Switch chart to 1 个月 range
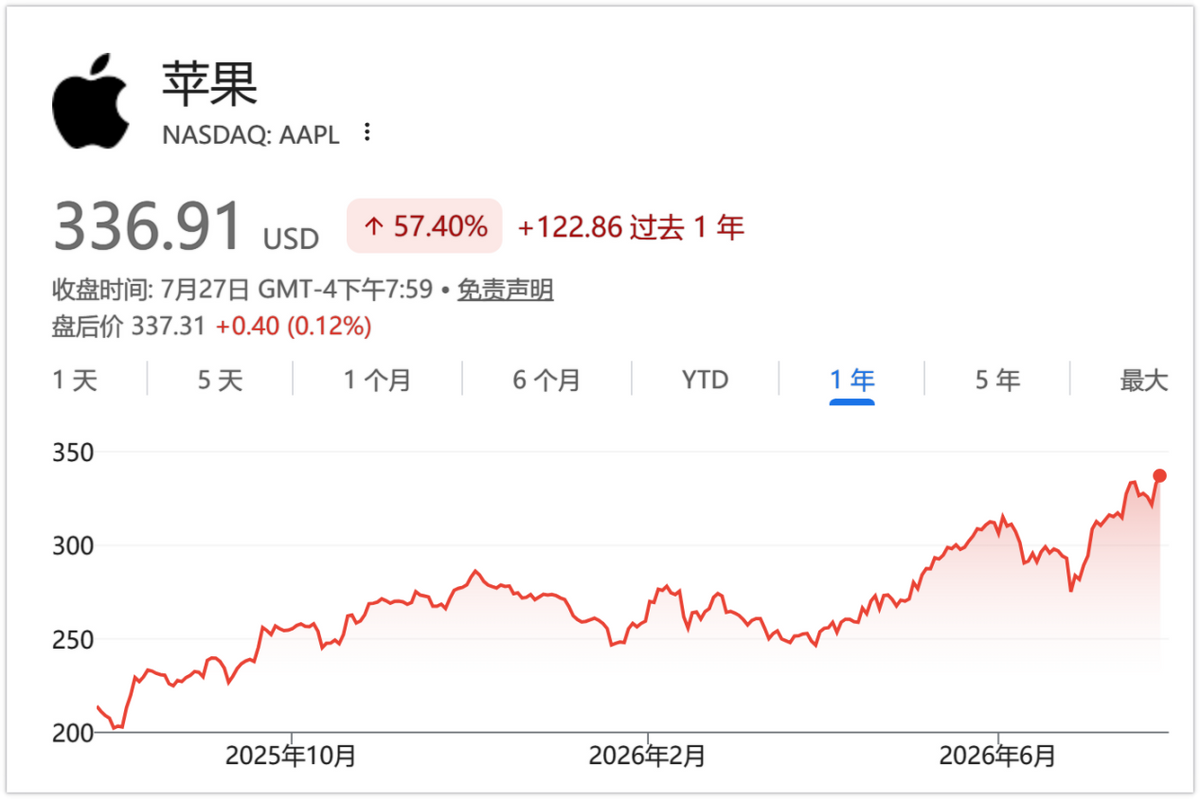 pos(377,380)
